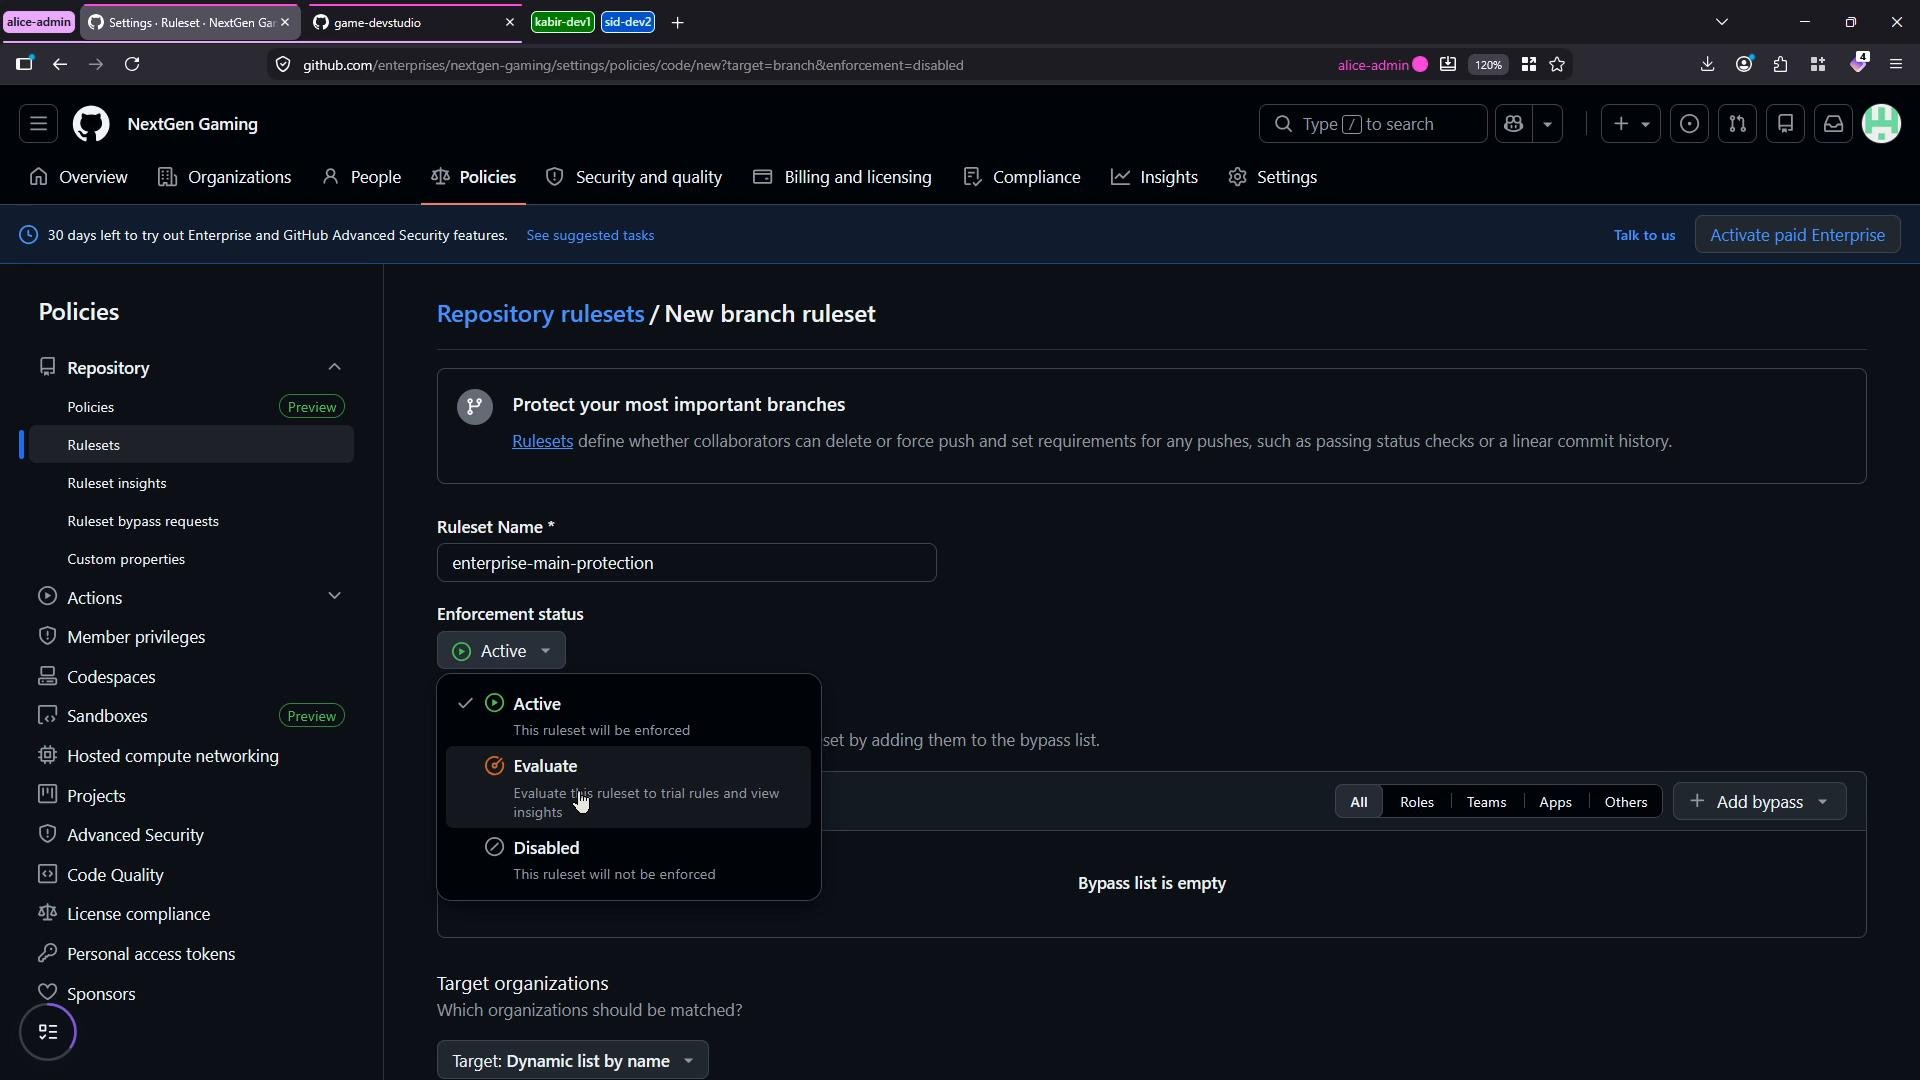Viewport: 1920px width, 1080px height.
Task: Filter bypass list by Roles
Action: [1416, 802]
